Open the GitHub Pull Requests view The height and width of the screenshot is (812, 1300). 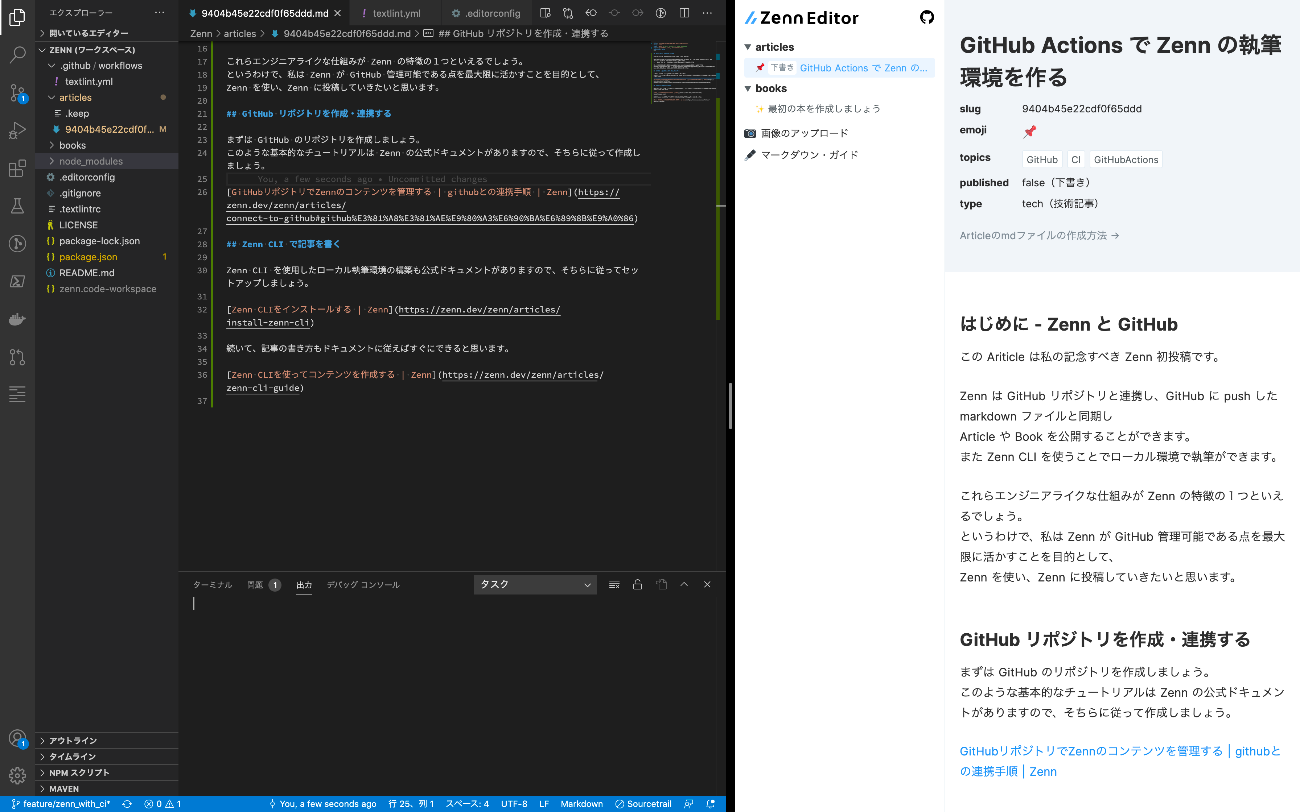[17, 357]
